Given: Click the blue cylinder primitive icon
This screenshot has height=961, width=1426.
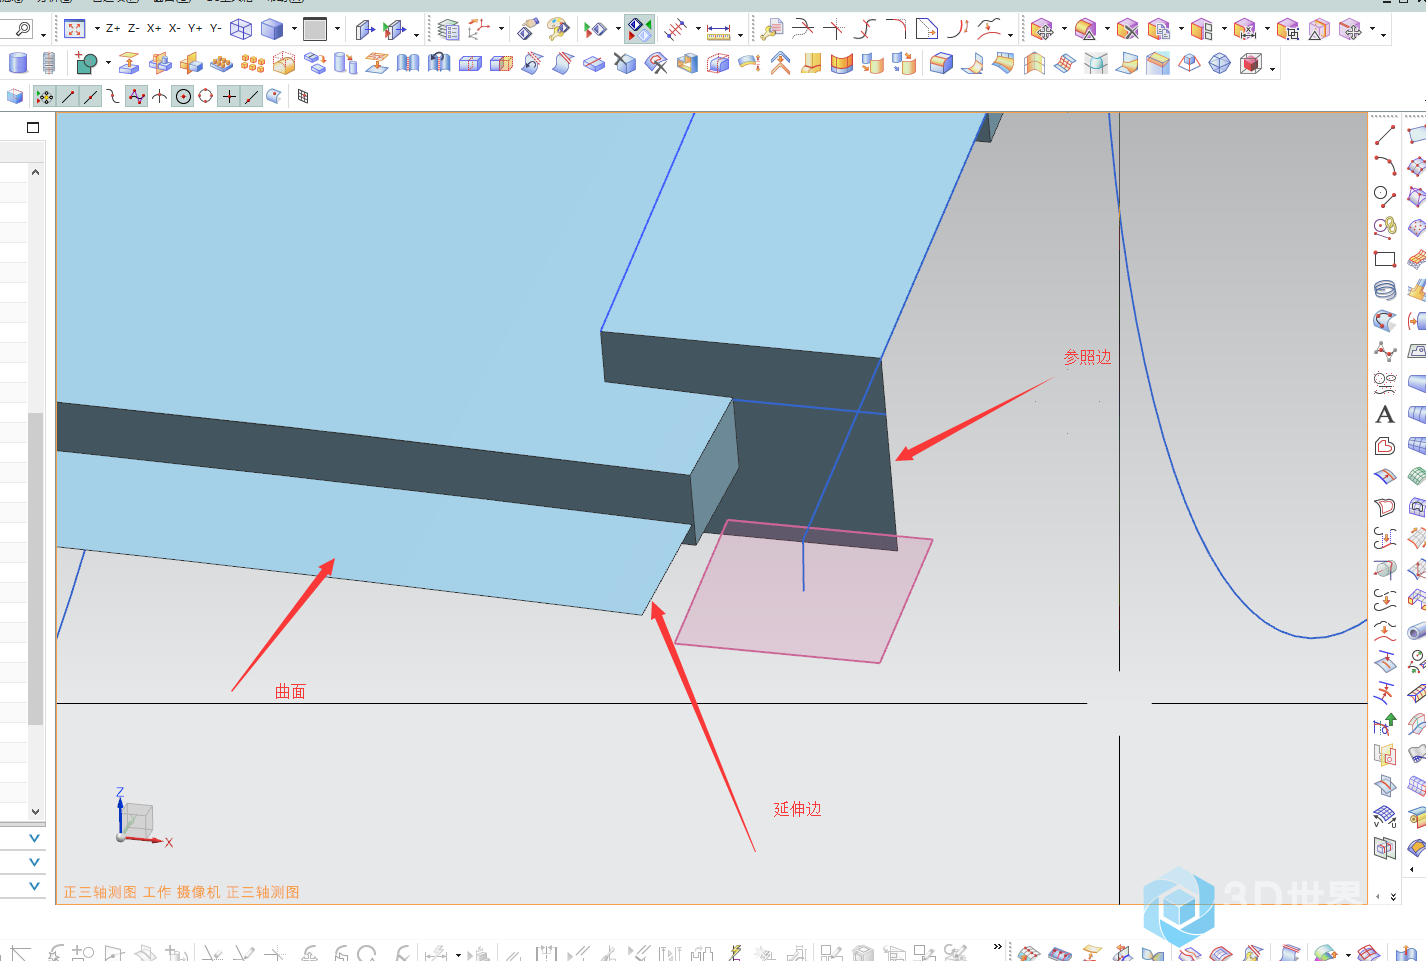Looking at the screenshot, I should coord(18,64).
